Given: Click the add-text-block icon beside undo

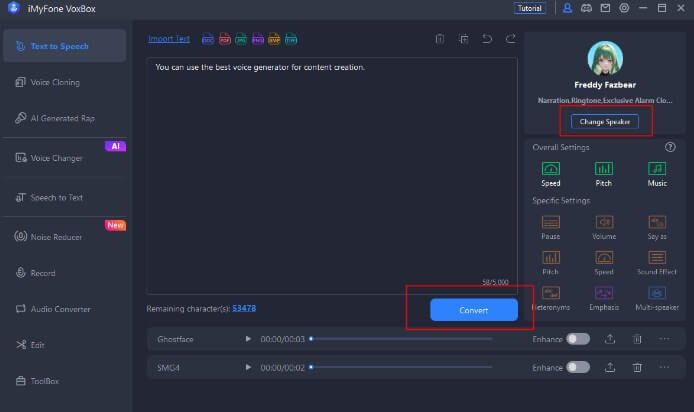Looking at the screenshot, I should coord(463,39).
